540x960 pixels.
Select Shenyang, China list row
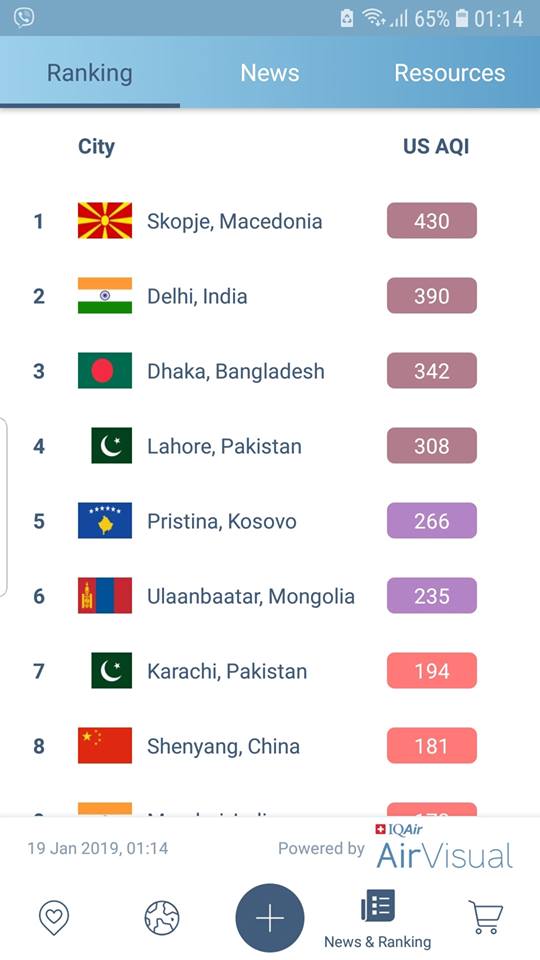click(270, 746)
